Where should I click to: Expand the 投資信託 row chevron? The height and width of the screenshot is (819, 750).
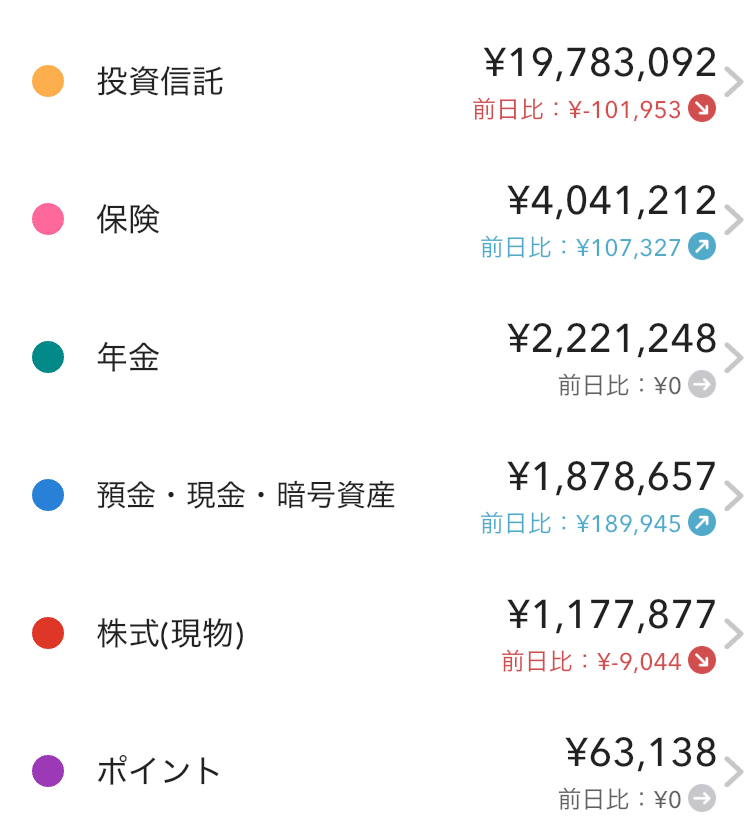(x=734, y=83)
